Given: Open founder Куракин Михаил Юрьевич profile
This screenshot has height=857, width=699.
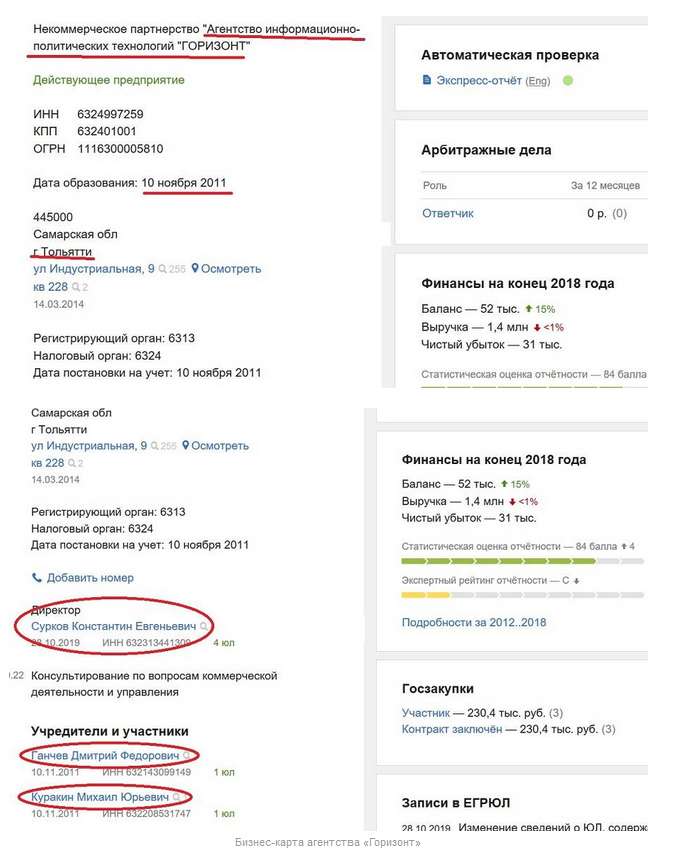Looking at the screenshot, I should (x=100, y=797).
